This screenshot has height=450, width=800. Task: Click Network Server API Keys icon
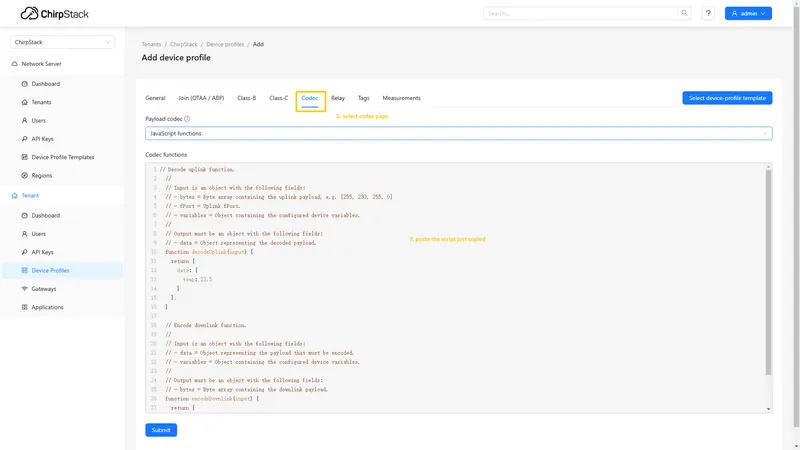tap(24, 139)
